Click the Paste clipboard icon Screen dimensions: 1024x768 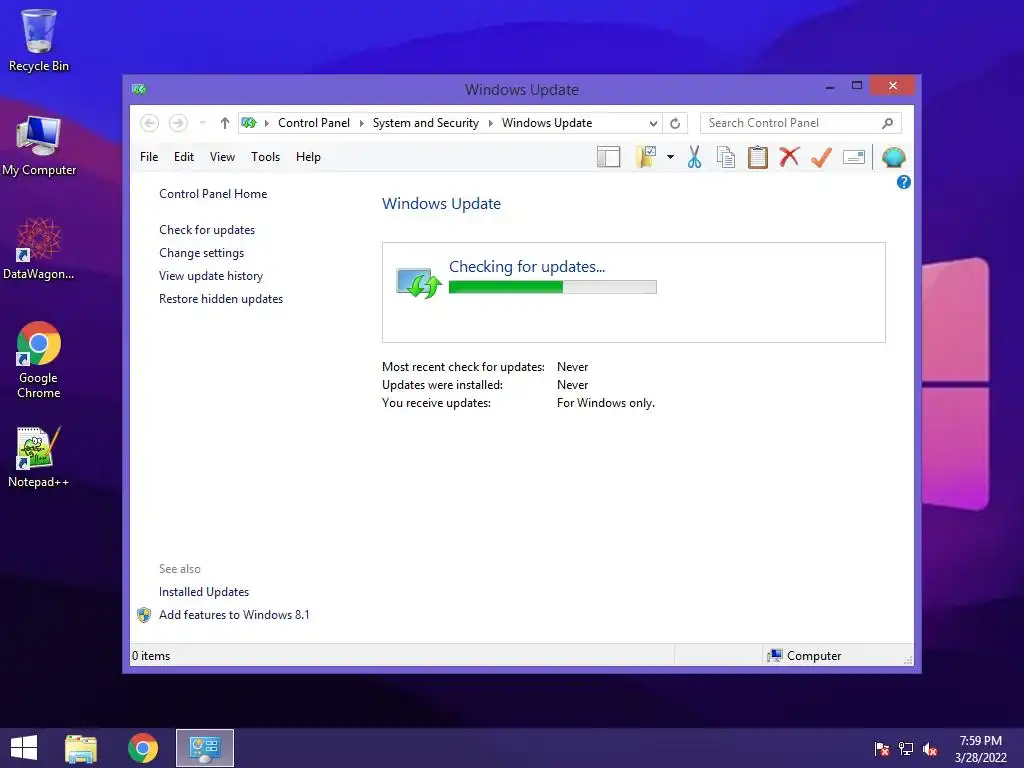758,157
